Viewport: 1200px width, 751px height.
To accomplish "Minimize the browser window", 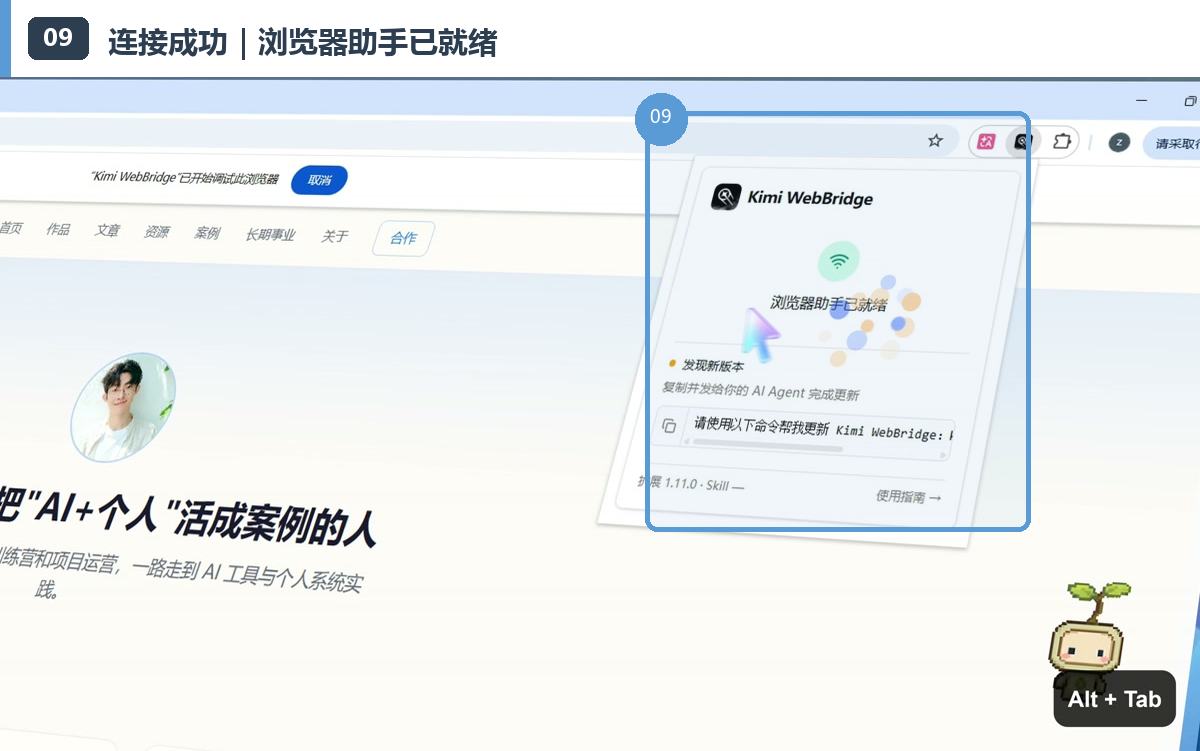I will click(x=1142, y=100).
